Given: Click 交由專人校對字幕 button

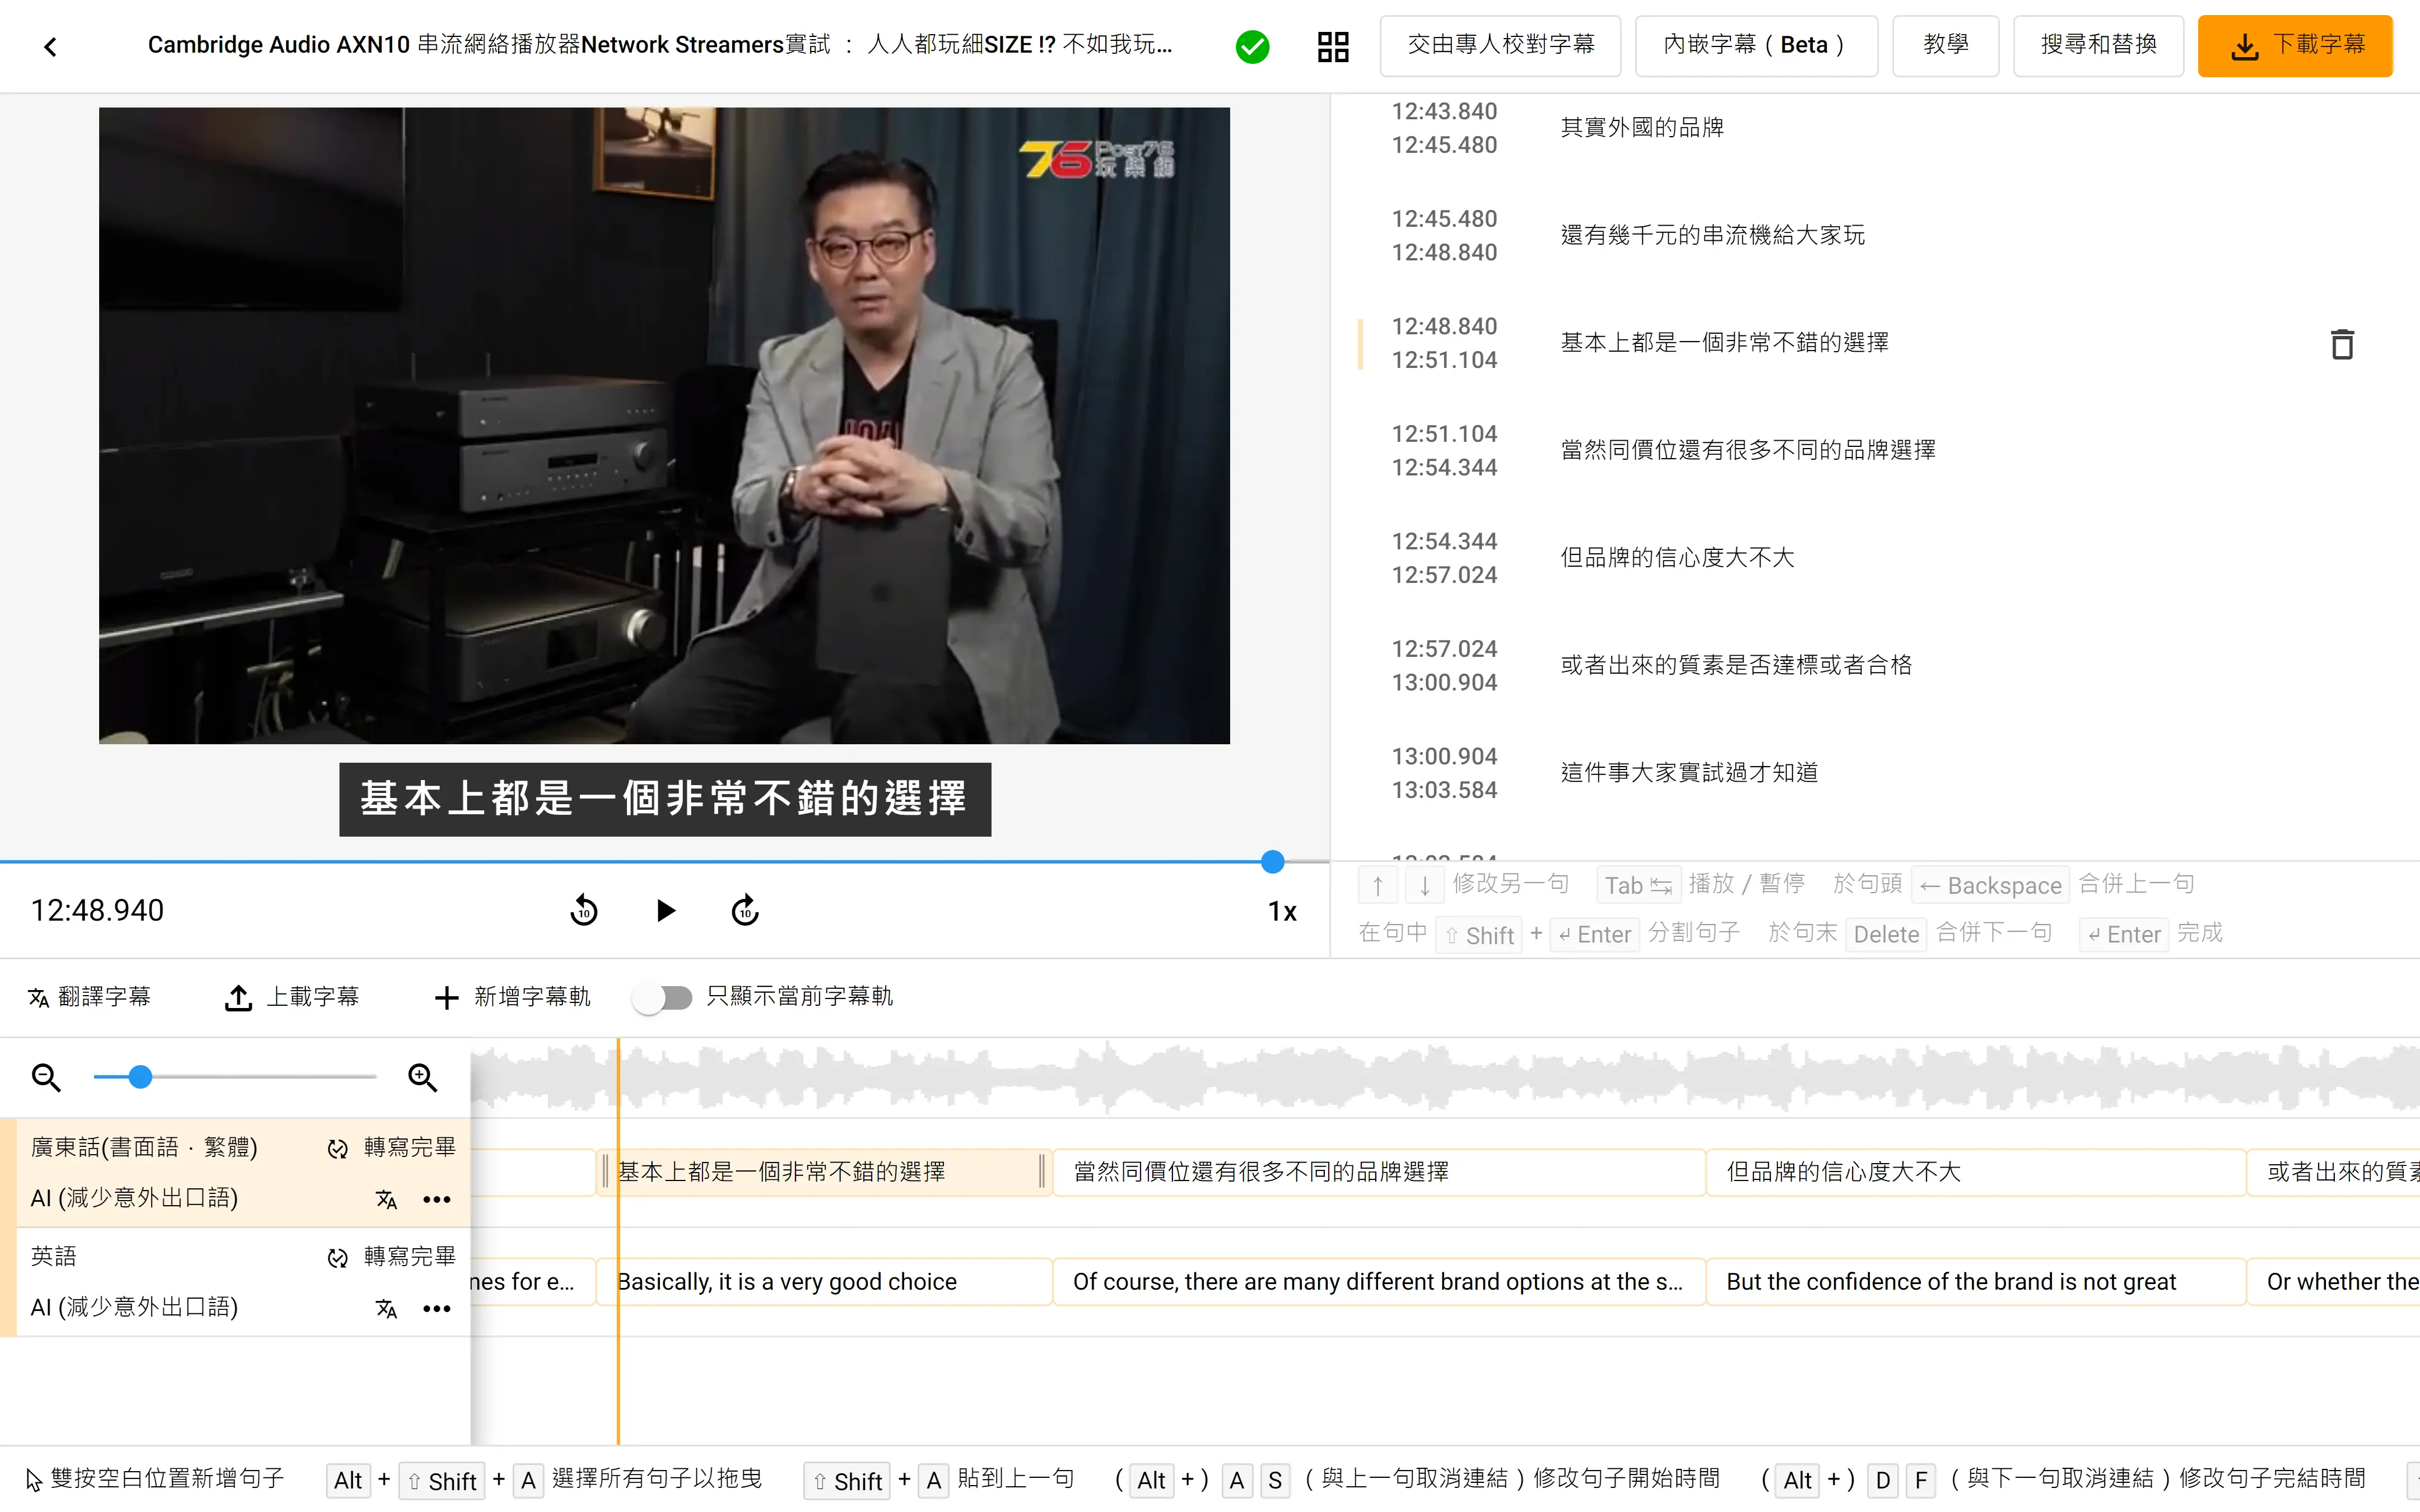Looking at the screenshot, I should click(x=1500, y=45).
